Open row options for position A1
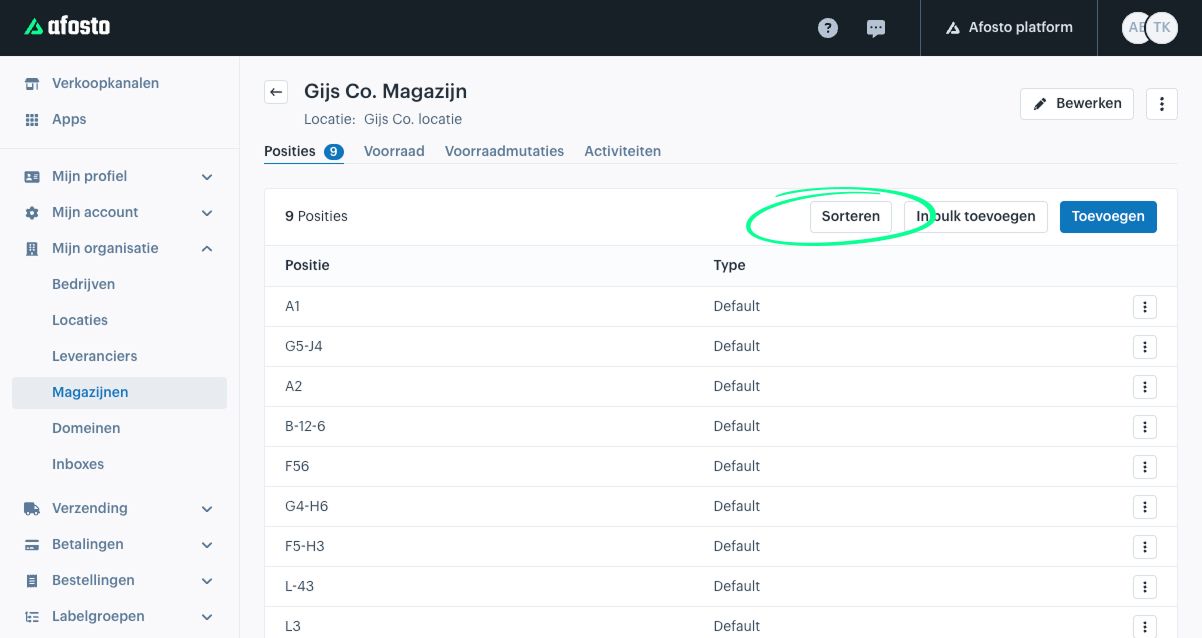 coord(1144,307)
